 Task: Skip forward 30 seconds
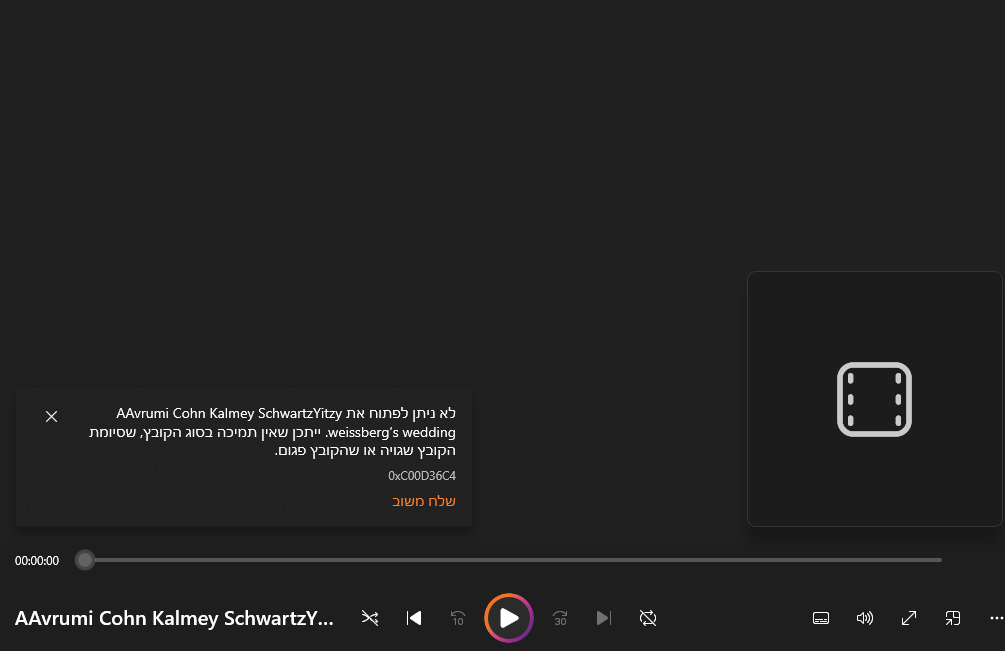[x=560, y=618]
